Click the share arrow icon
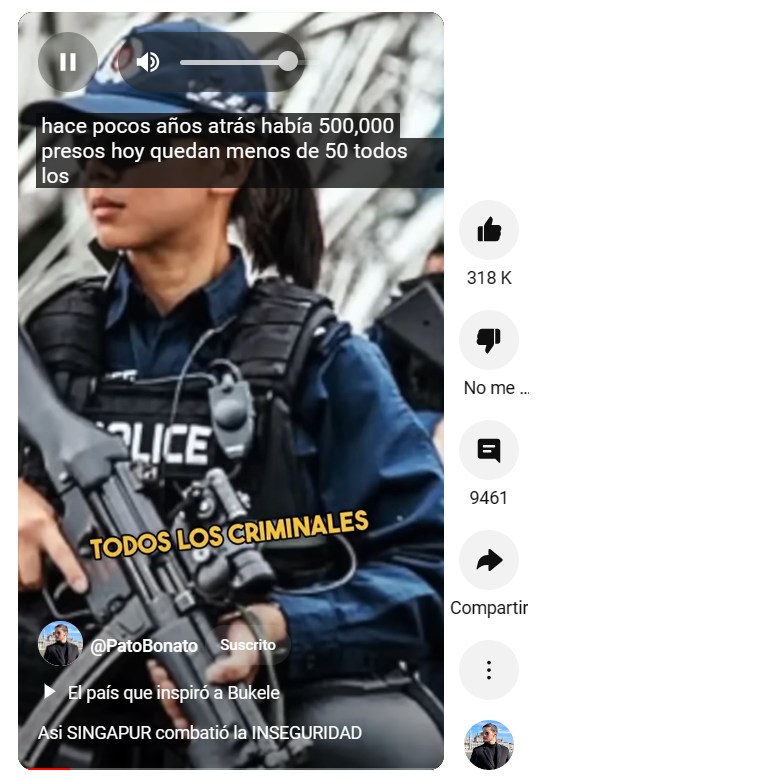 tap(489, 560)
